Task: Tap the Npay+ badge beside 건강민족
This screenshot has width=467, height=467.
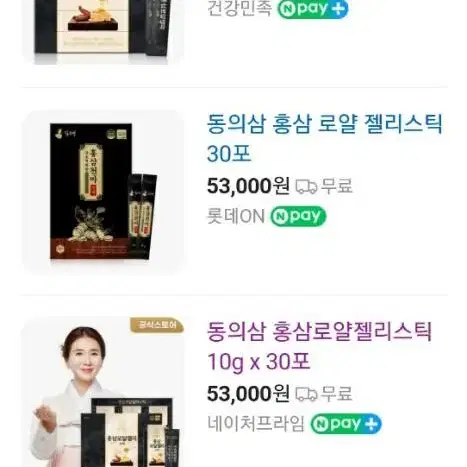Action: click(x=313, y=8)
